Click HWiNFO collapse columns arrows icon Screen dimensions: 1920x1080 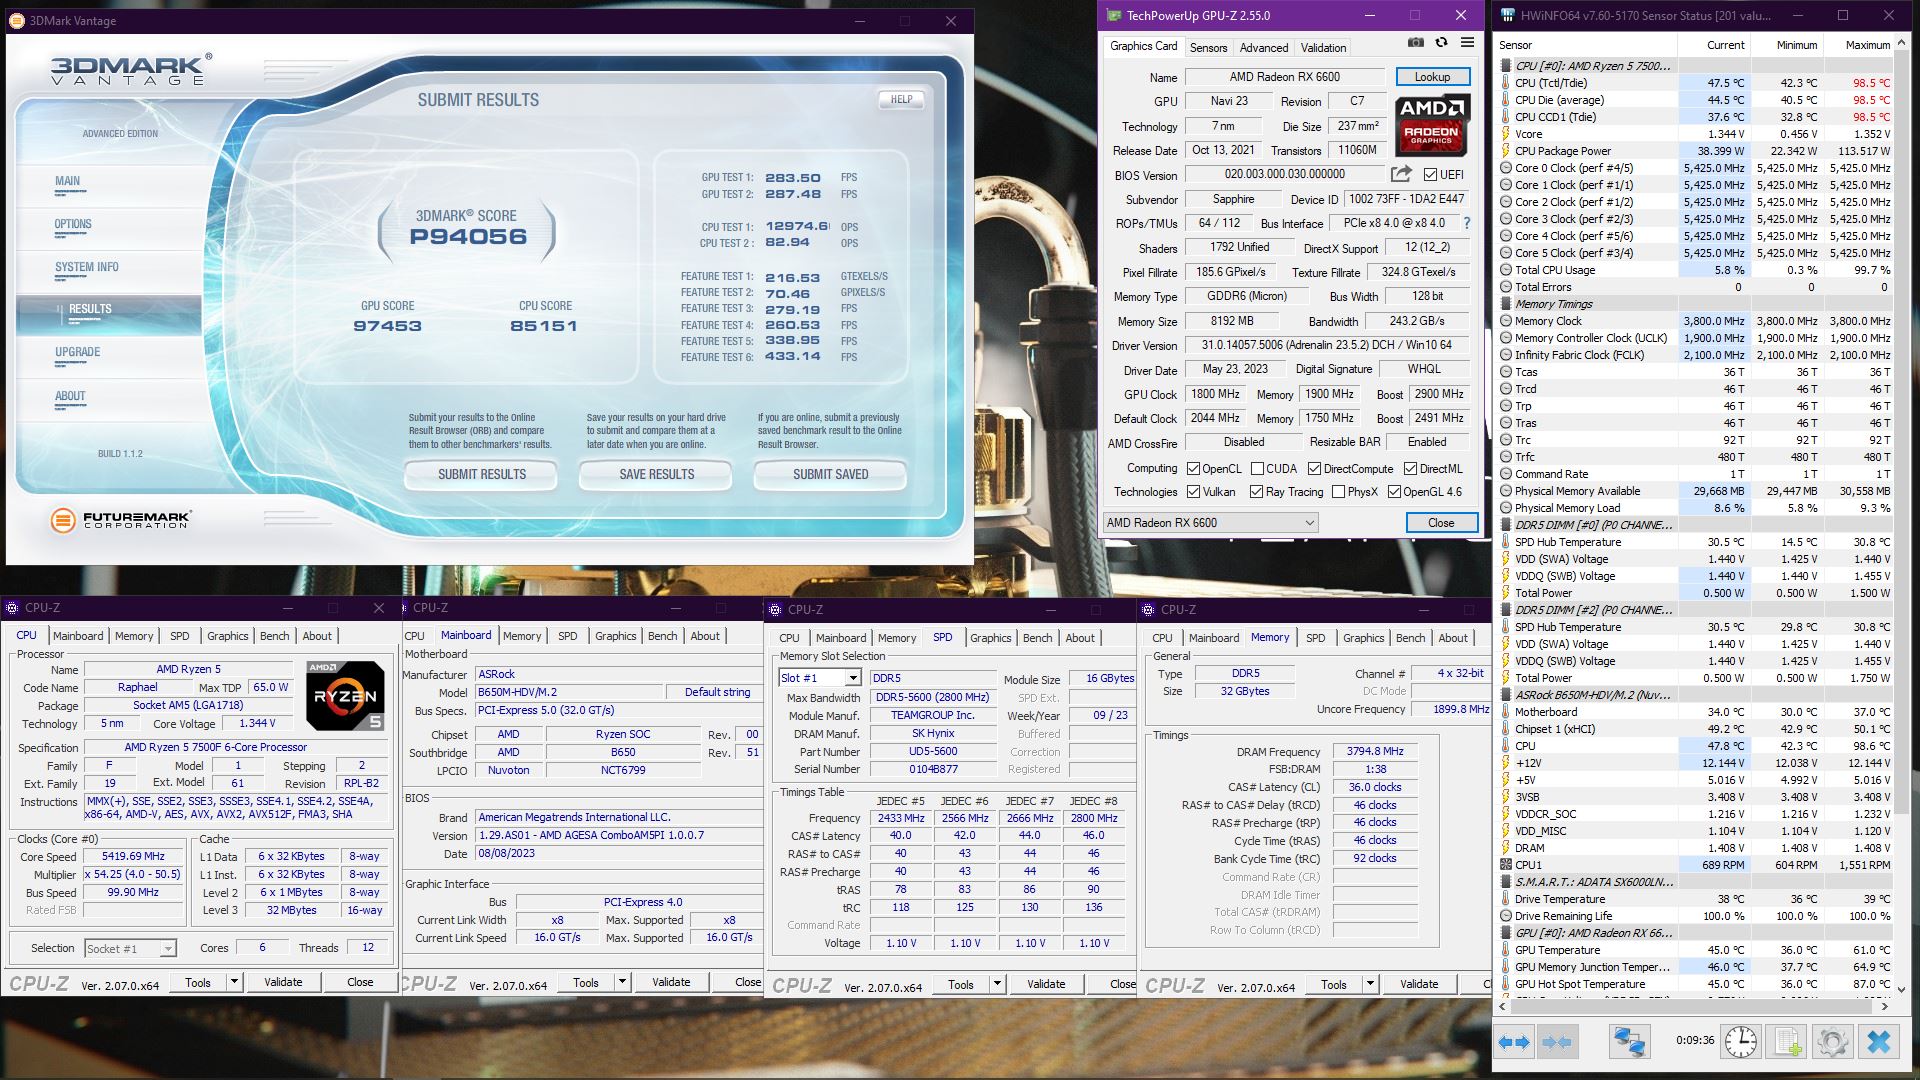(1557, 1042)
